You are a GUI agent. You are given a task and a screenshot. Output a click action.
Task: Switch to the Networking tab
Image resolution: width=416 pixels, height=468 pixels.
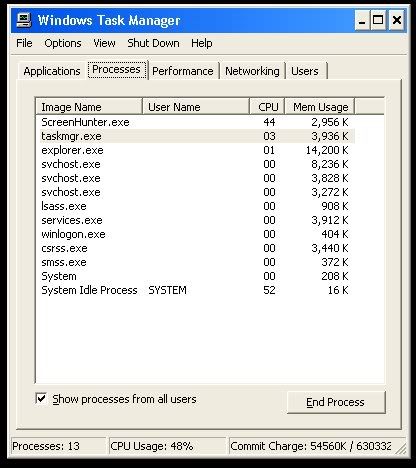point(252,71)
